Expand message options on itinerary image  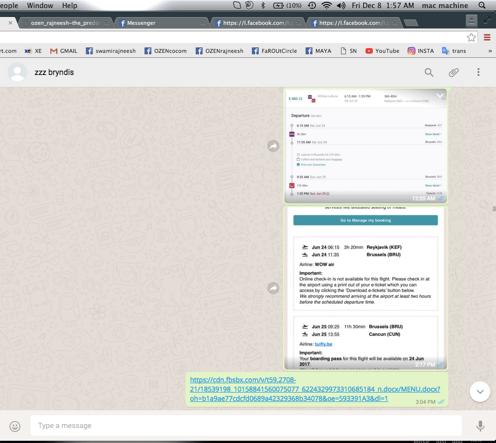pos(440,96)
